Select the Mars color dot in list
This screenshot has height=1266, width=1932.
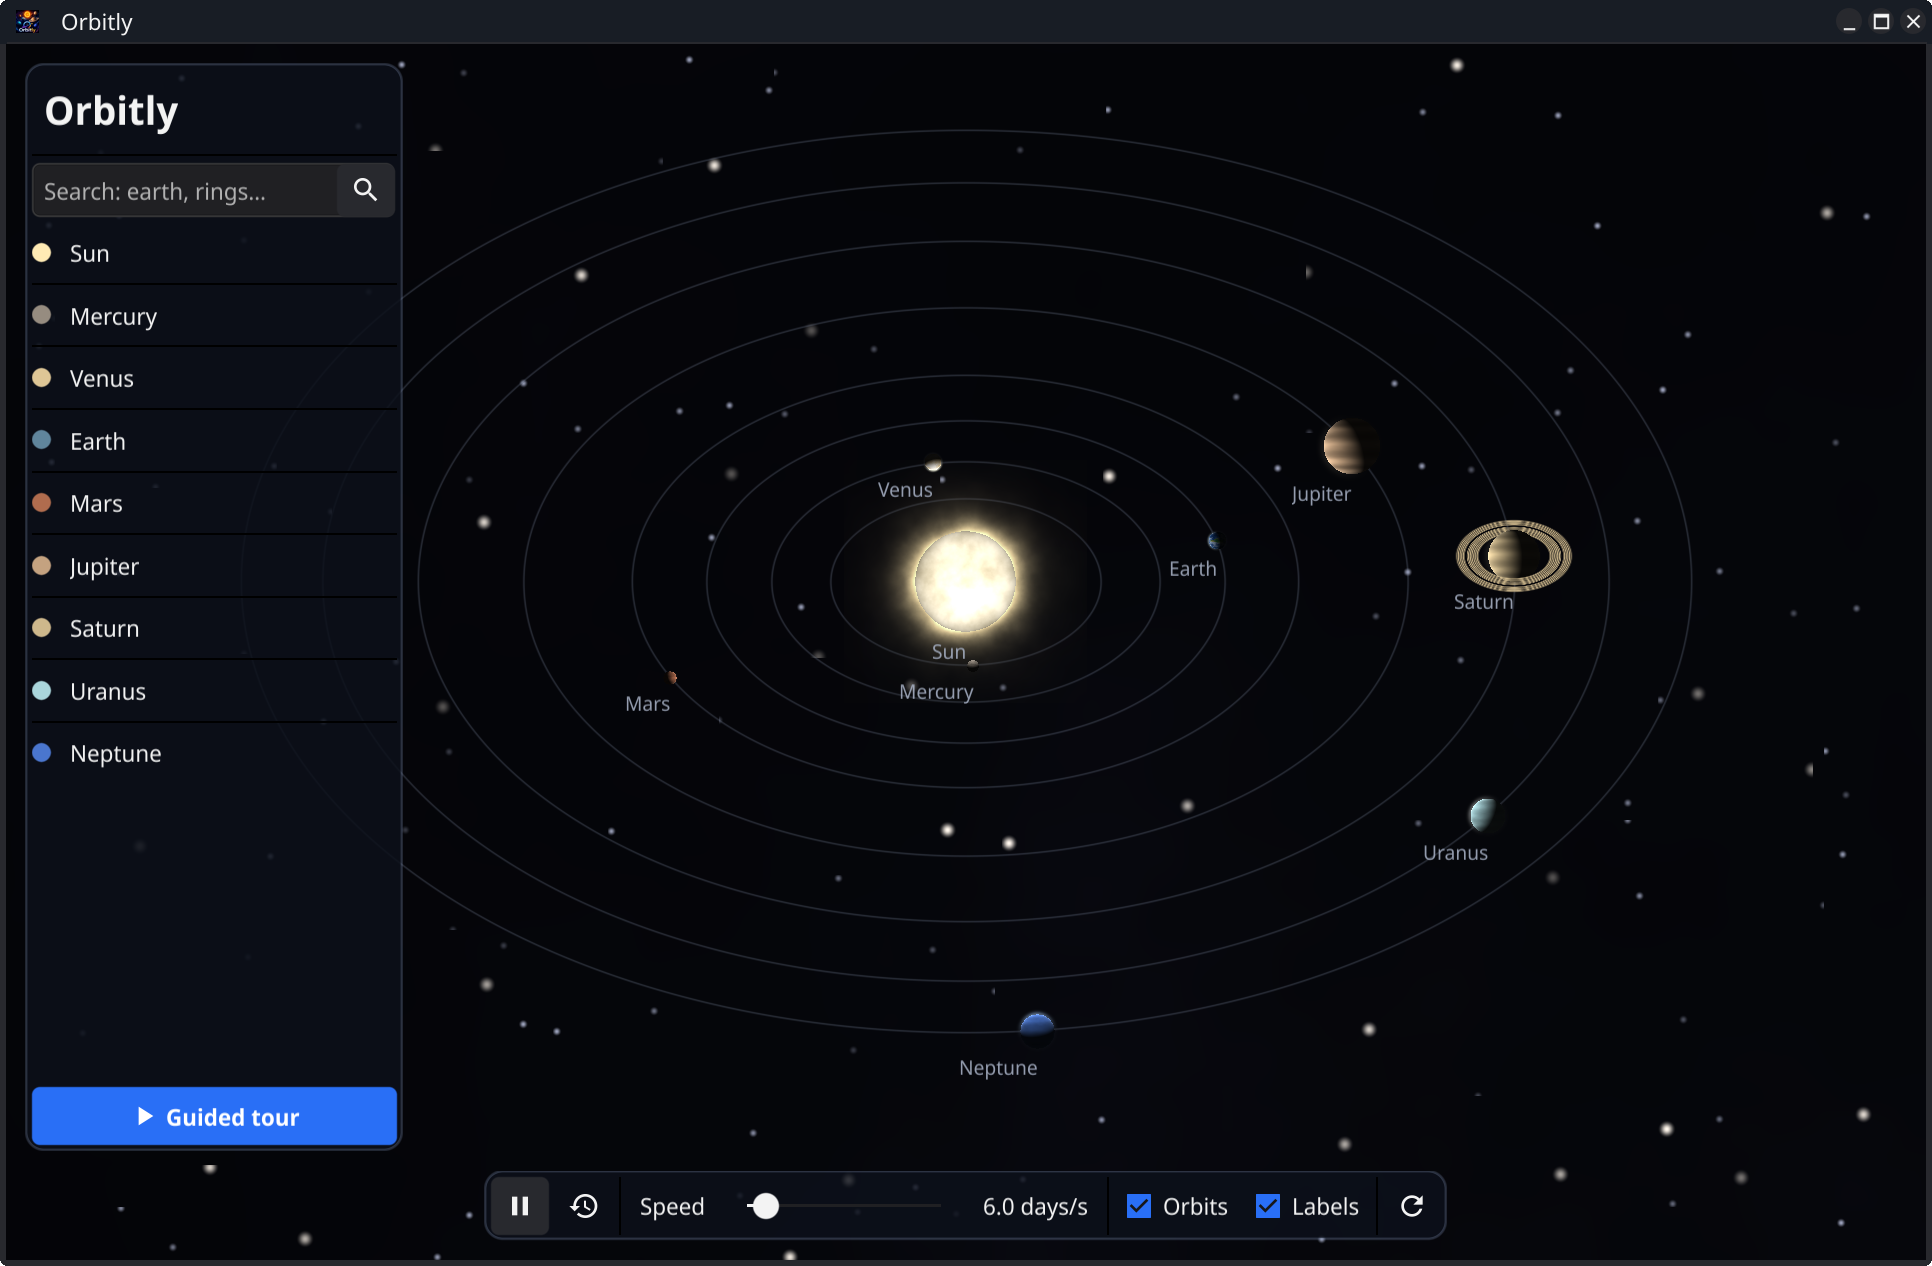[42, 502]
